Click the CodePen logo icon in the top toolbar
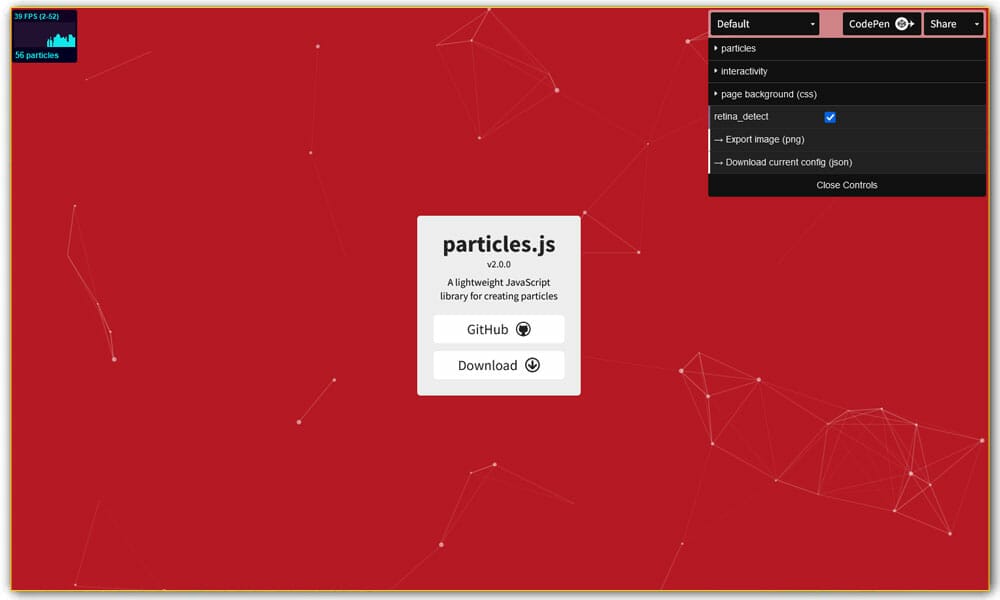 pyautogui.click(x=901, y=23)
